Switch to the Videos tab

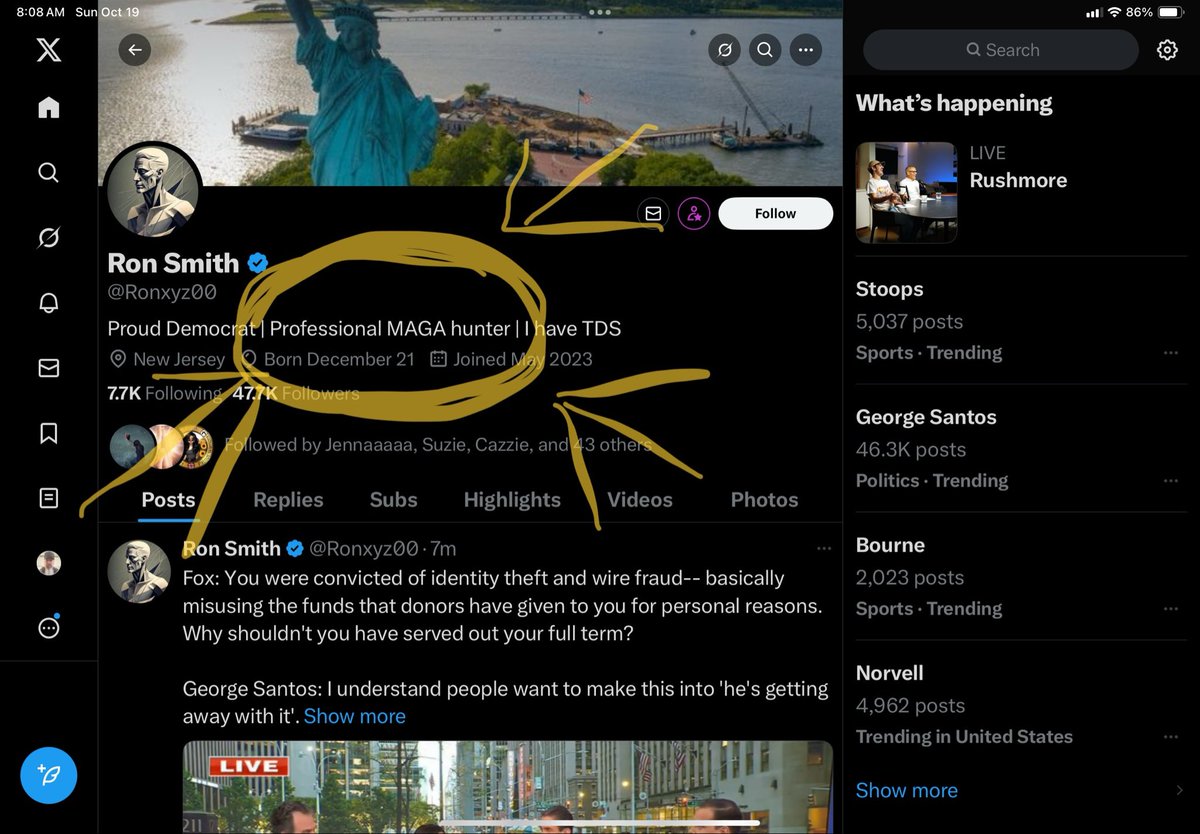[x=640, y=500]
